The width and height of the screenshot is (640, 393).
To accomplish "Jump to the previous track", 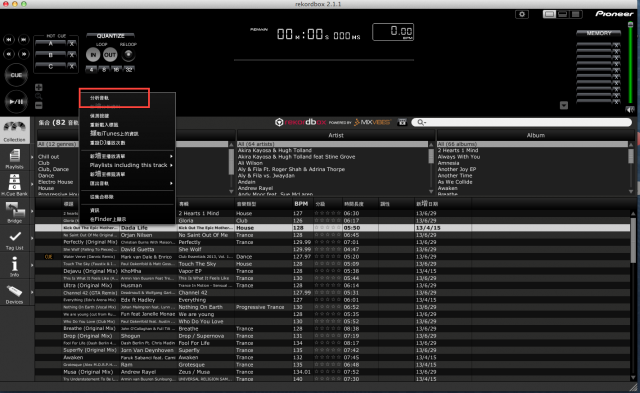I will [9, 40].
